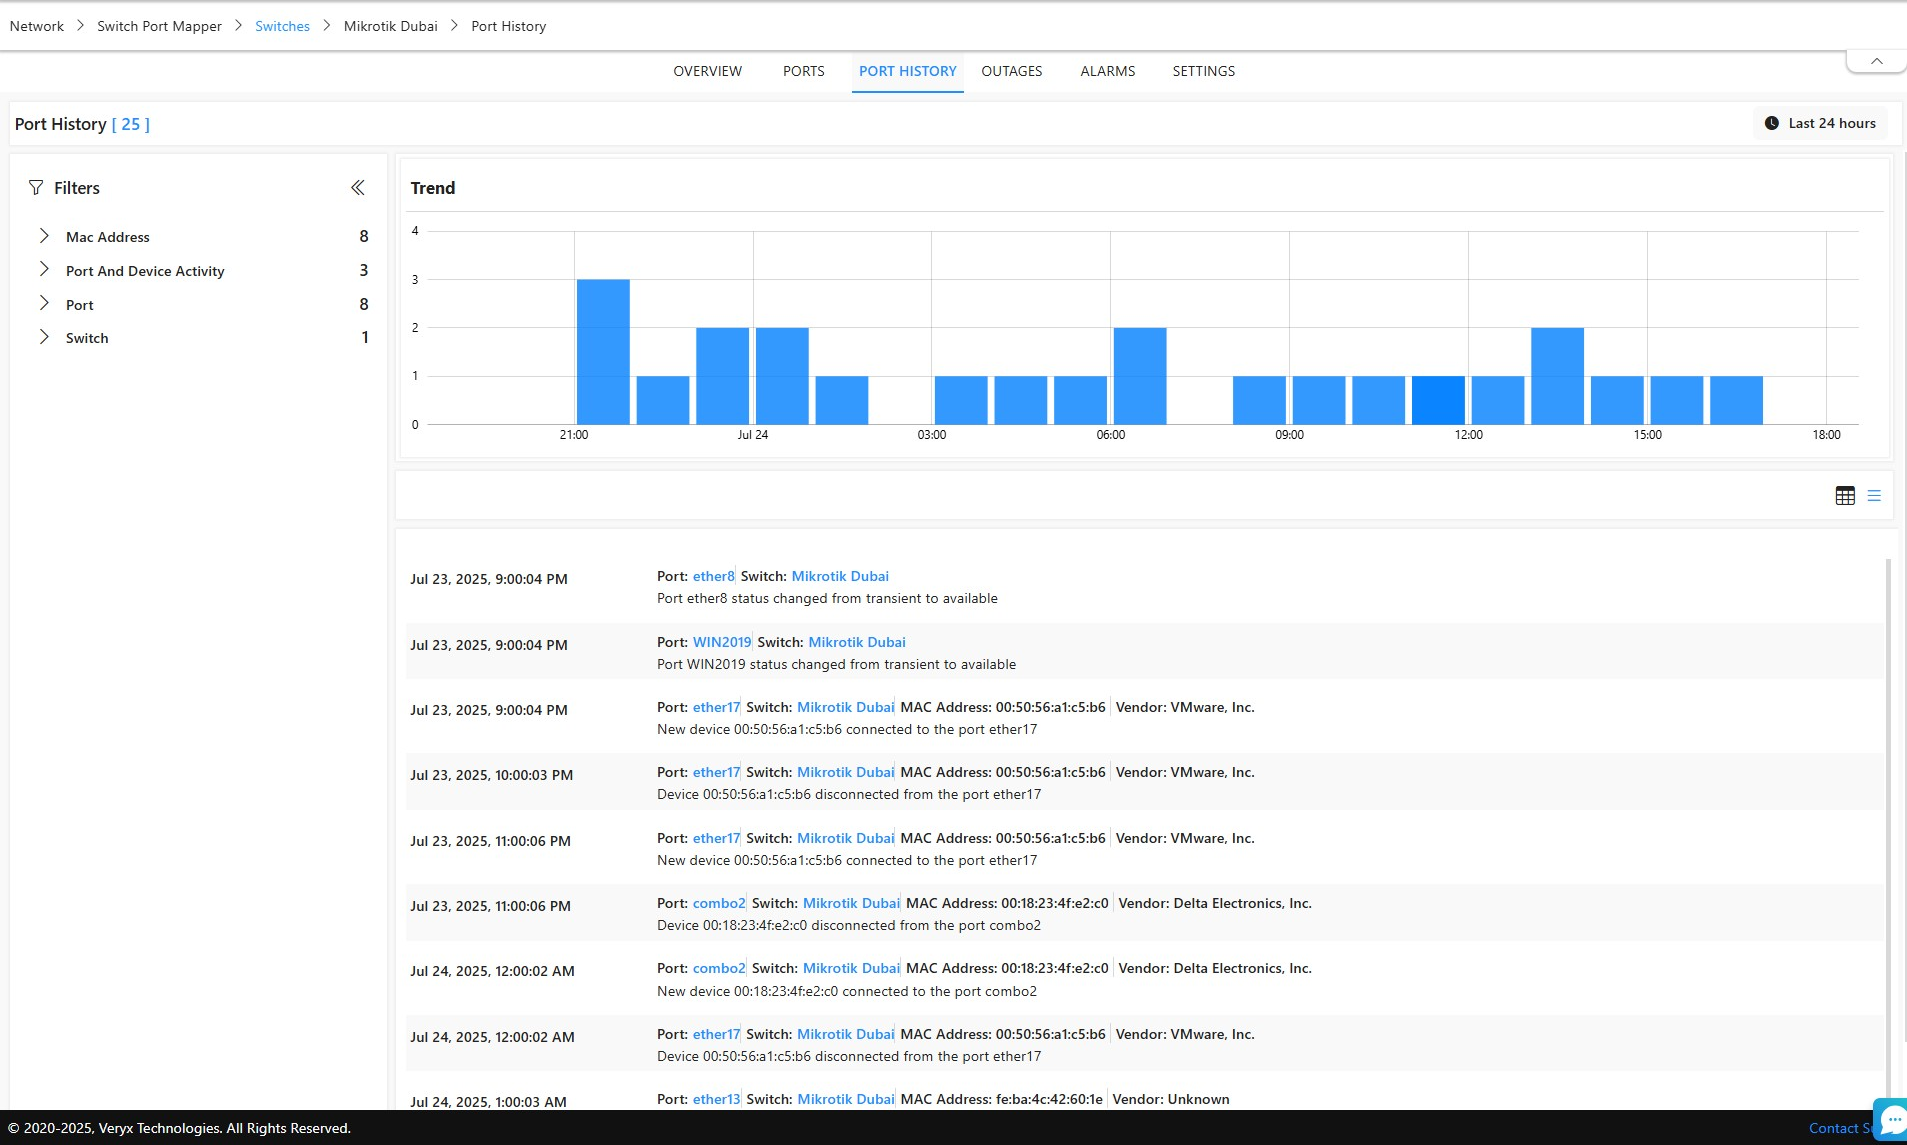Open the WIN2019 port link
1907x1145 pixels.
pos(721,642)
